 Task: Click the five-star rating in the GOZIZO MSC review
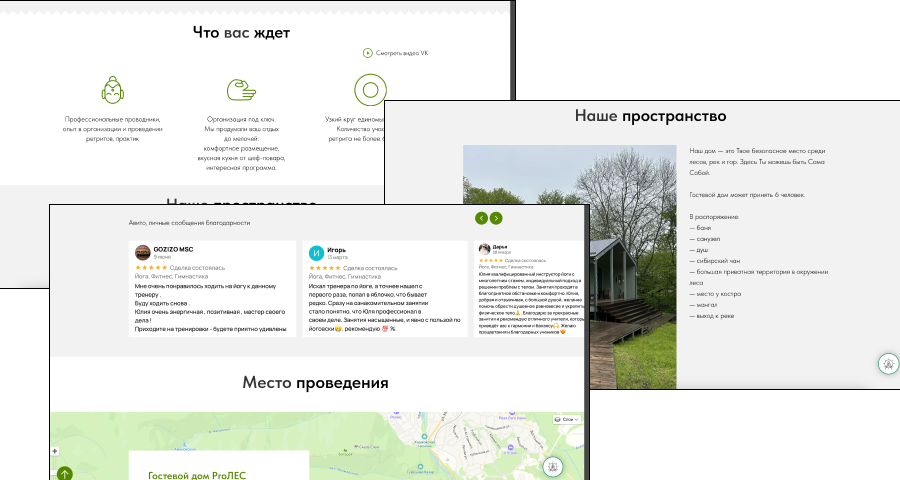pos(151,268)
